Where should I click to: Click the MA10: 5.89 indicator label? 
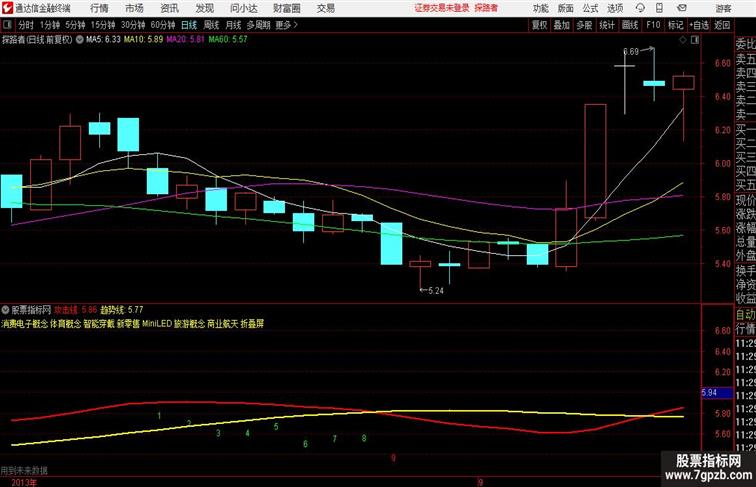point(143,40)
